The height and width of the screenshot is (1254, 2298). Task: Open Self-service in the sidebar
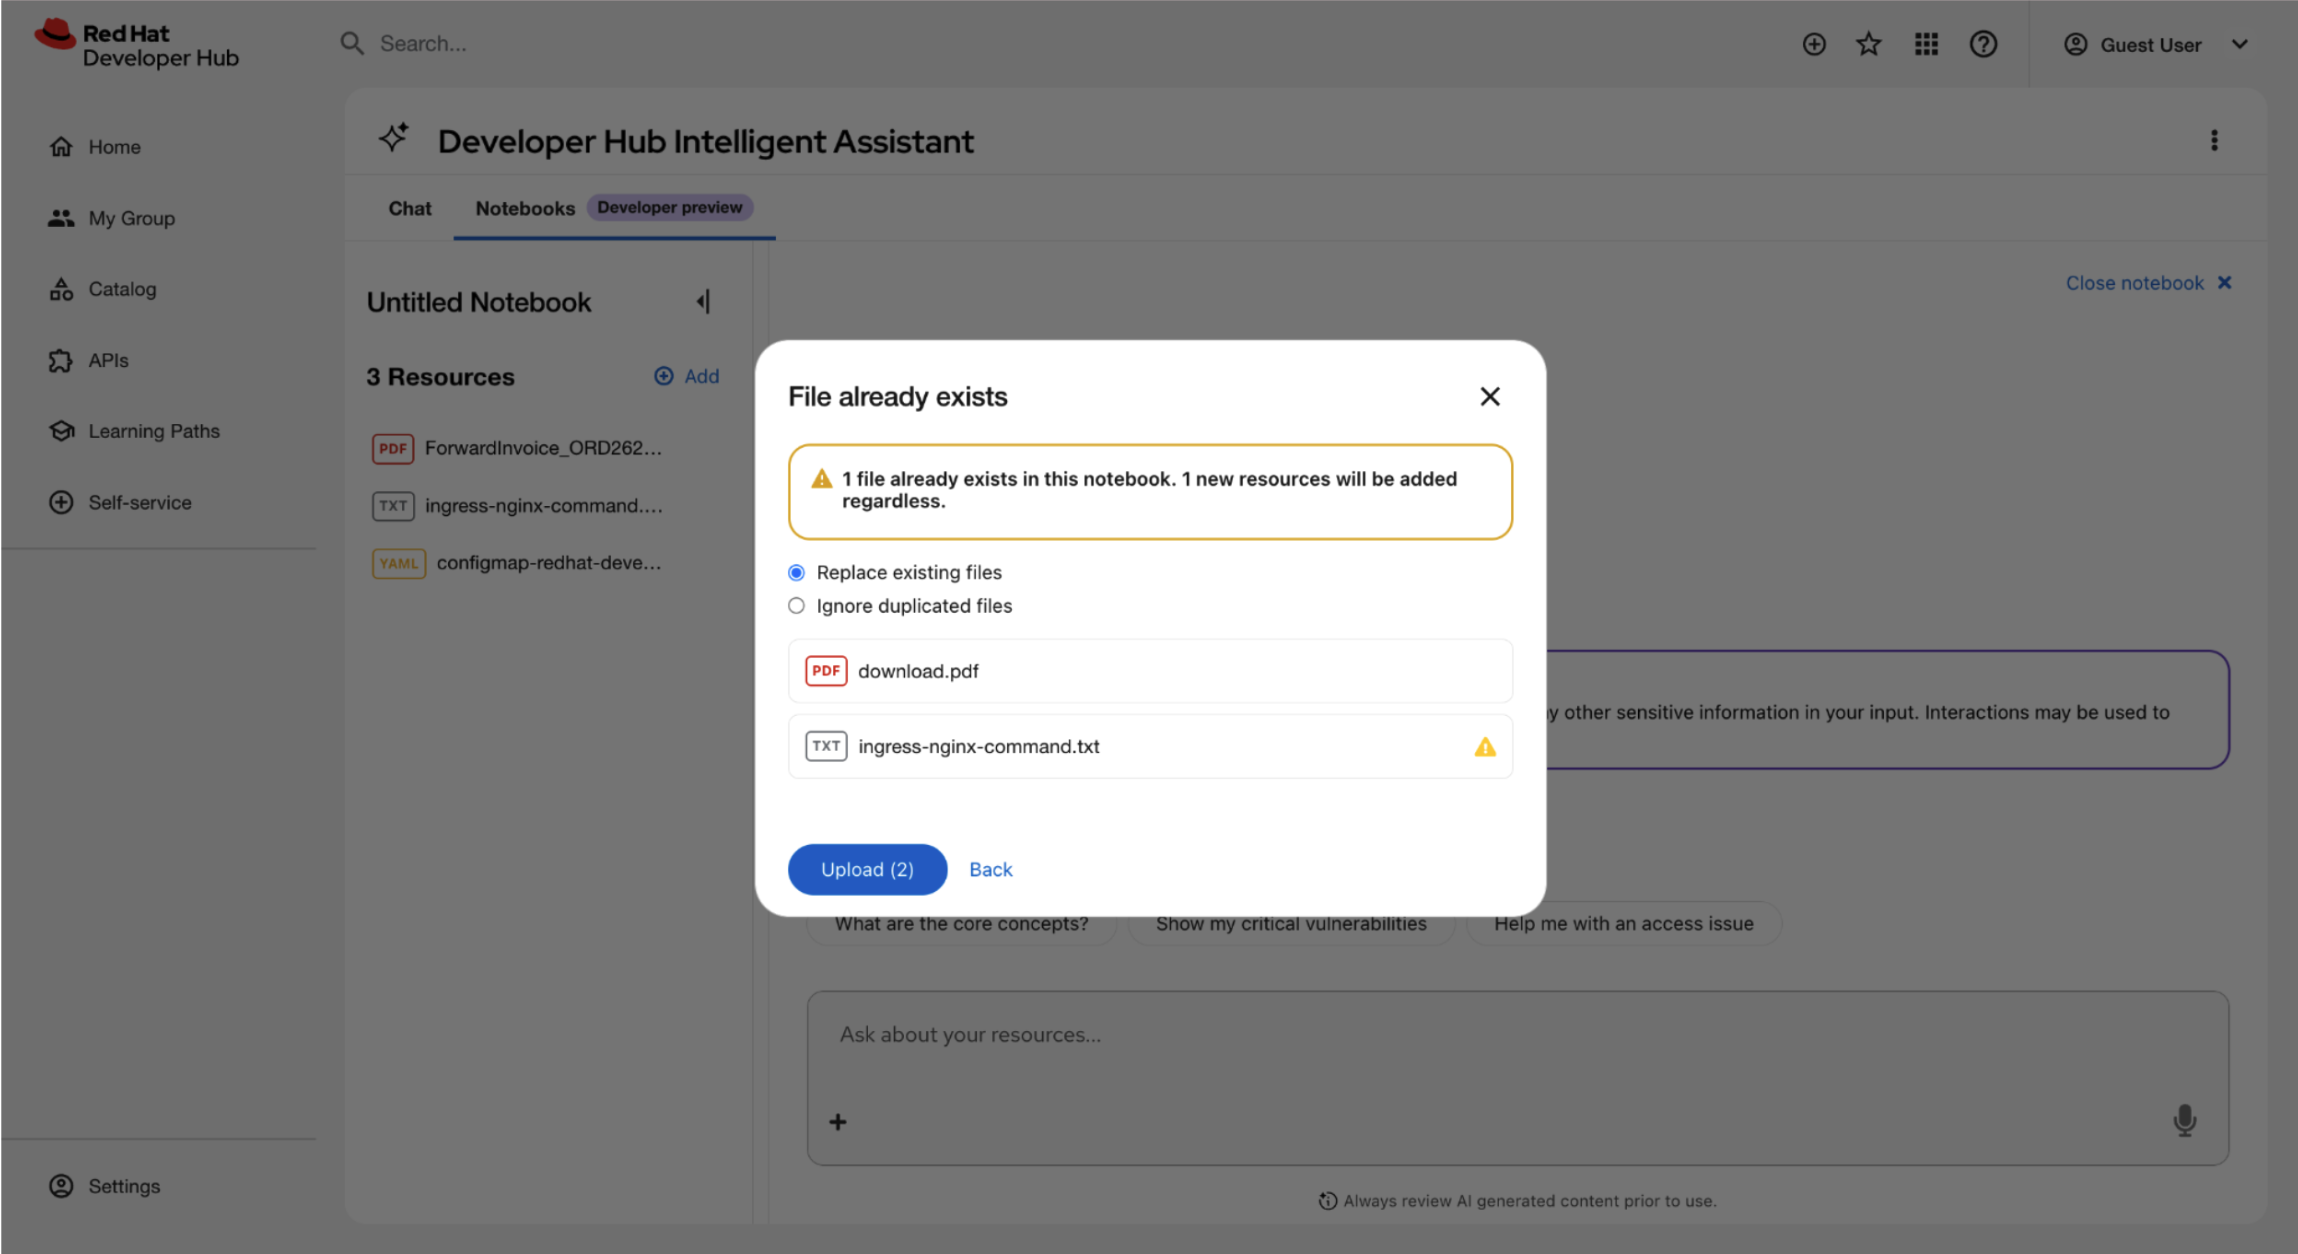pos(120,502)
